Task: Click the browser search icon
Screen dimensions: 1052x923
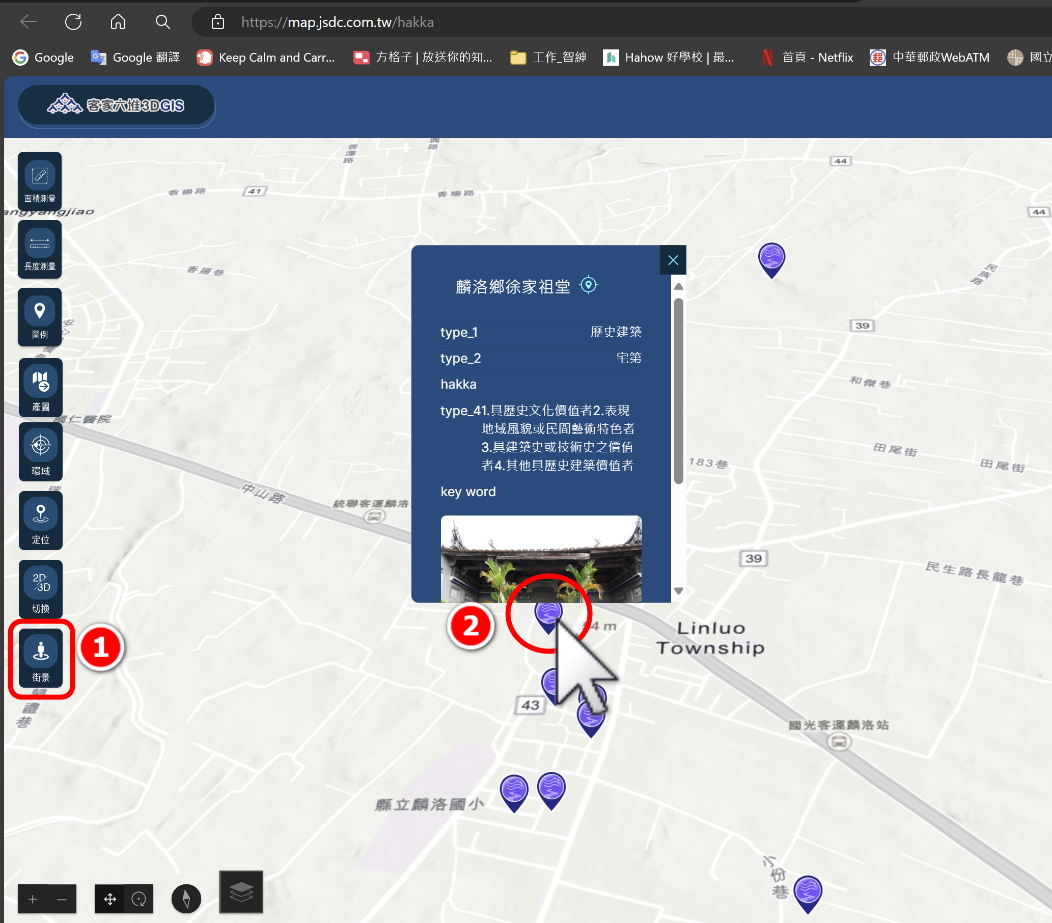Action: 162,22
